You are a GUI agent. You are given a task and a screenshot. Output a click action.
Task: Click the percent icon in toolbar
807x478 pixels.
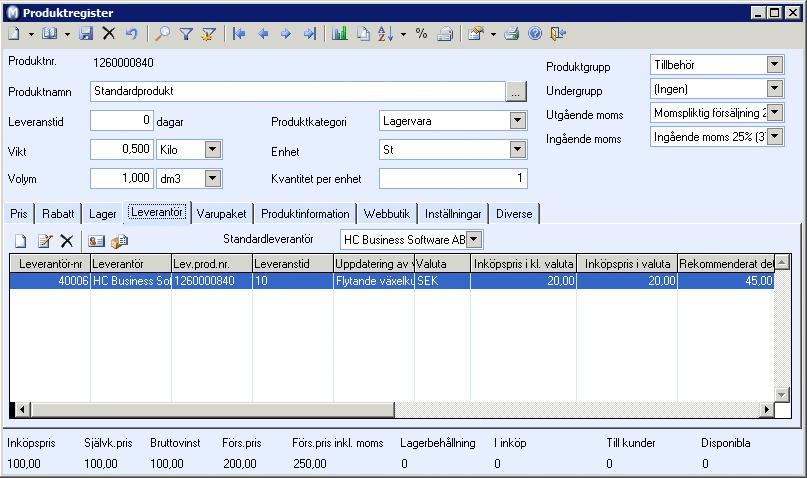click(421, 34)
